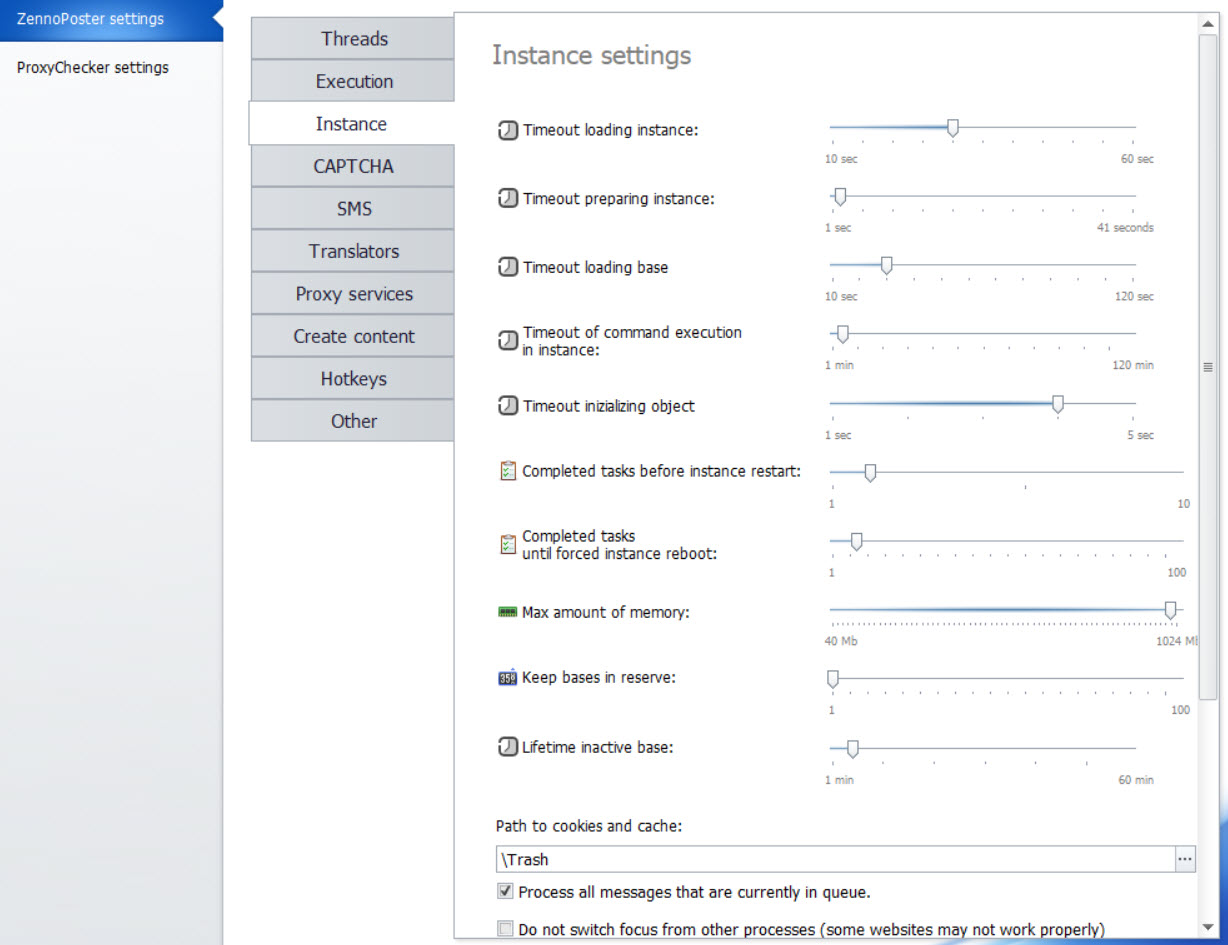Screen dimensions: 1228x945
Task: Open the Proxy services tab
Action: point(353,294)
